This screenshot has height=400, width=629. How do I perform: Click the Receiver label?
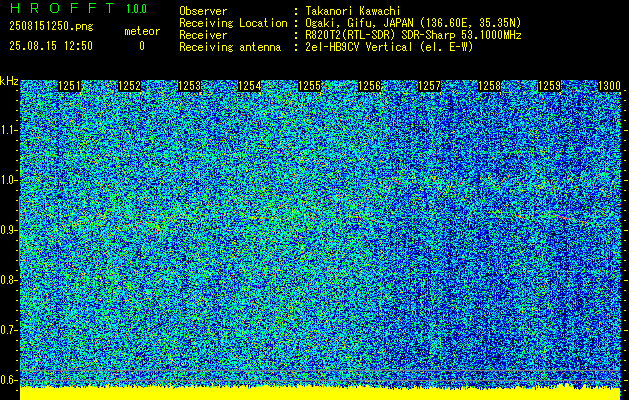[203, 35]
